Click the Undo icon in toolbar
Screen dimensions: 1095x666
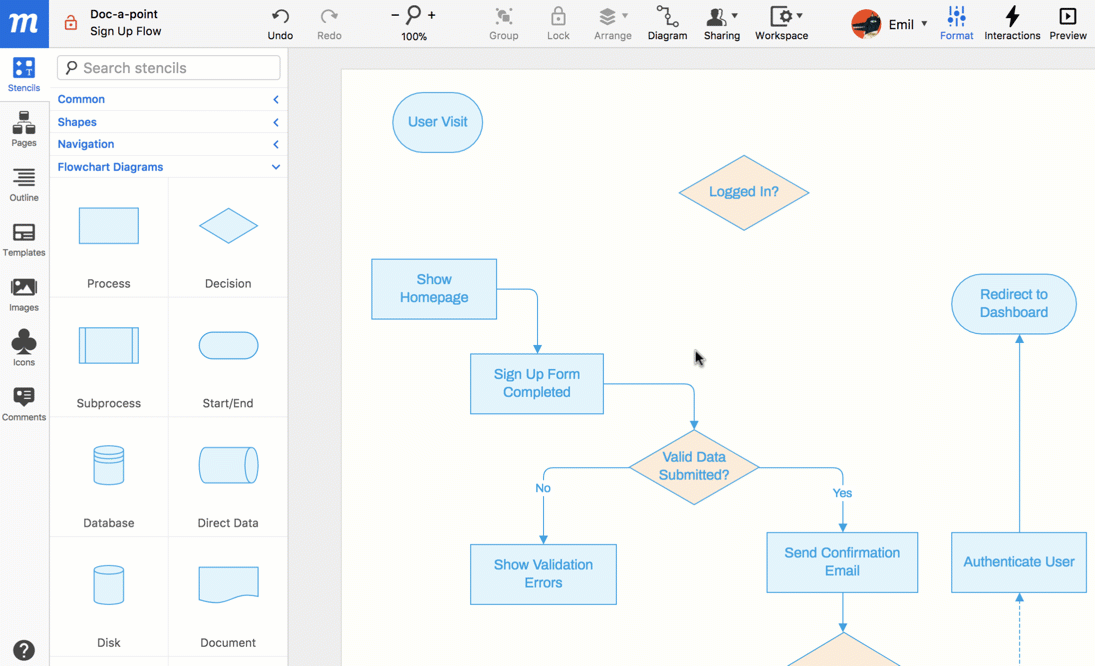[x=280, y=17]
